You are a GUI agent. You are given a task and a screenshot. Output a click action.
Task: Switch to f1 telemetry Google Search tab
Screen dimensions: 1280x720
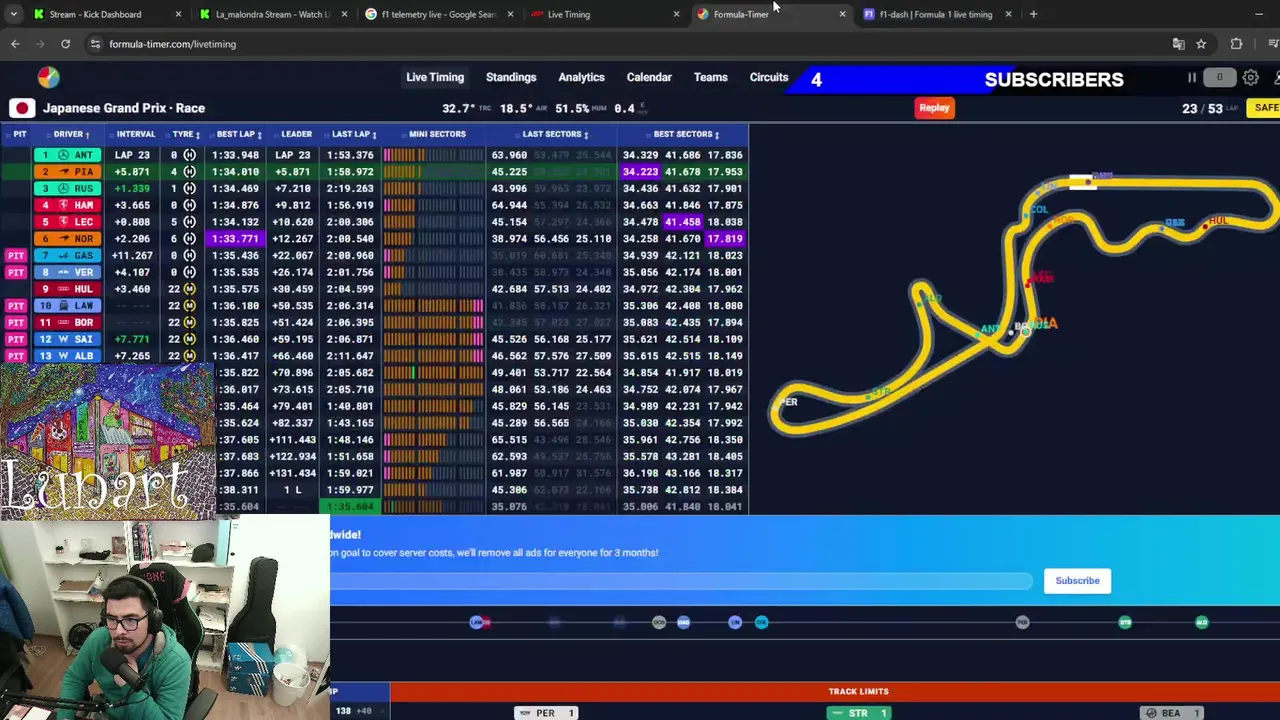click(437, 14)
